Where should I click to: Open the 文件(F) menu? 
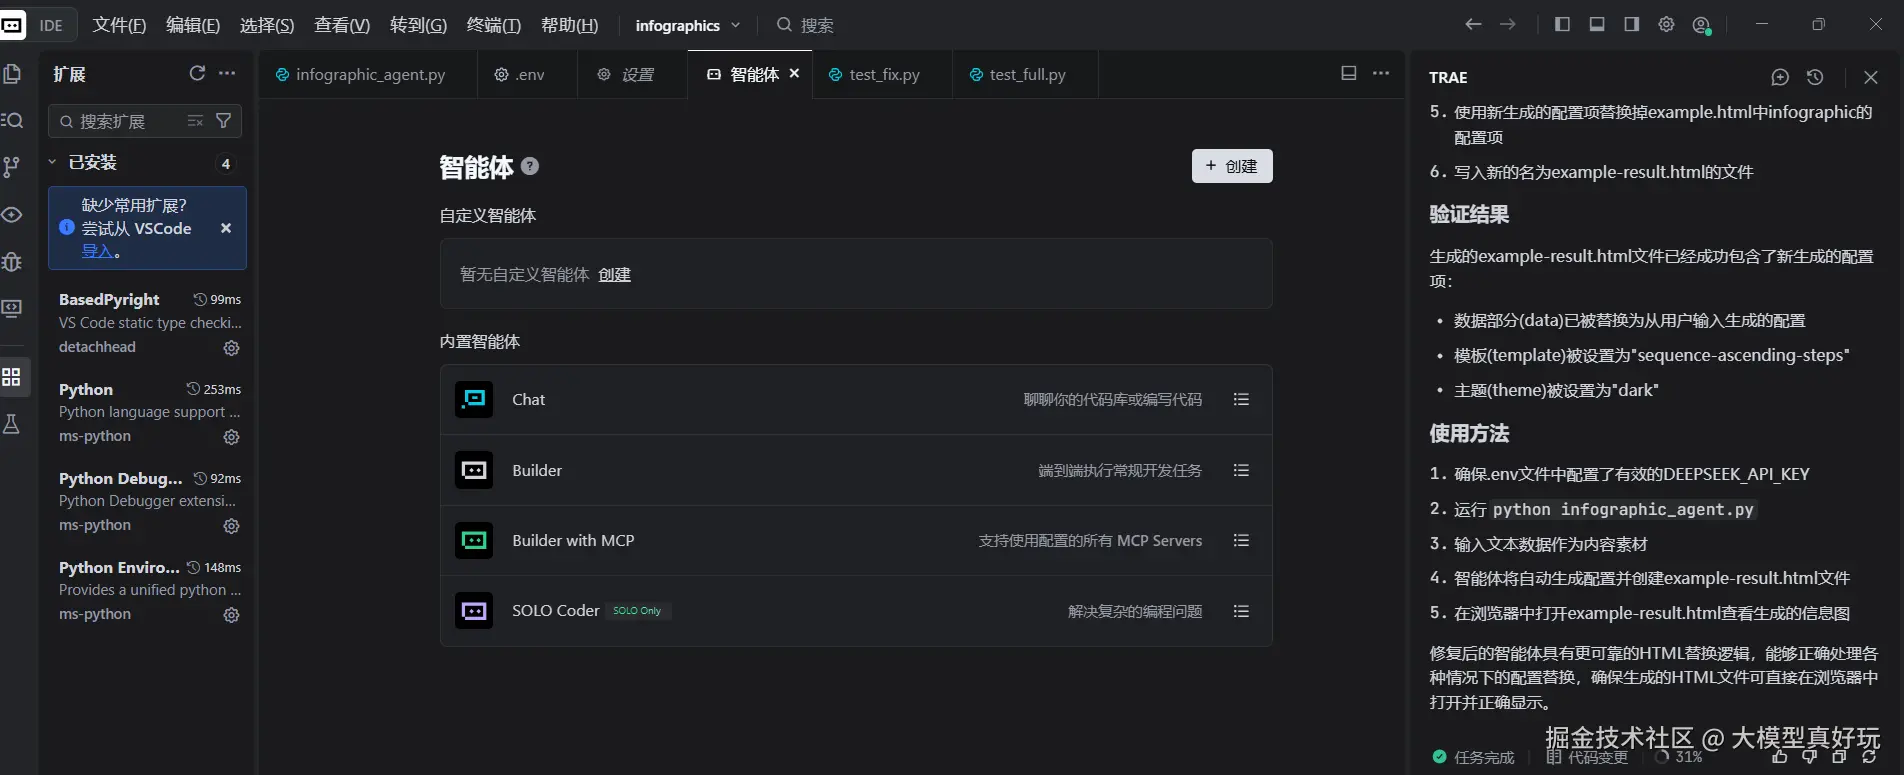pos(119,25)
